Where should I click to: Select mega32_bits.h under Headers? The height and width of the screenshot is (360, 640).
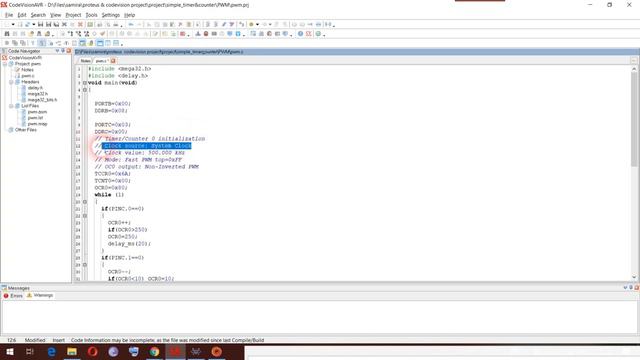tap(42, 100)
